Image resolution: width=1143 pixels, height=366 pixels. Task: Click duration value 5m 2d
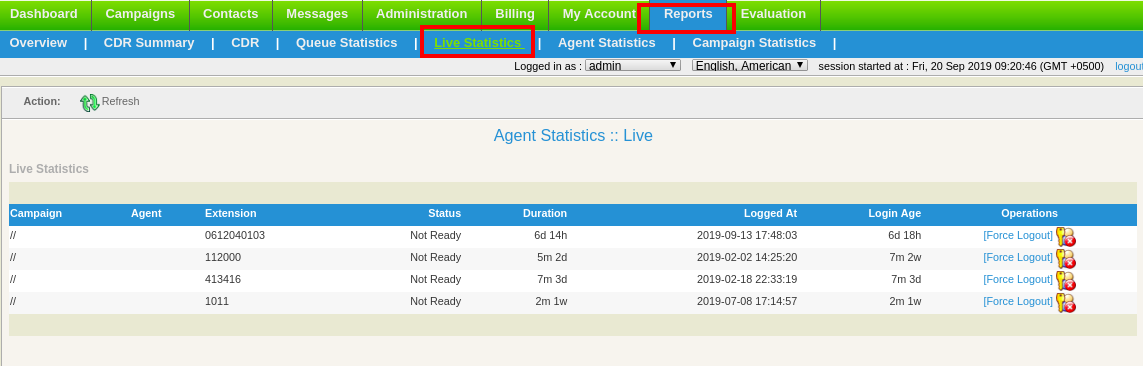click(552, 257)
